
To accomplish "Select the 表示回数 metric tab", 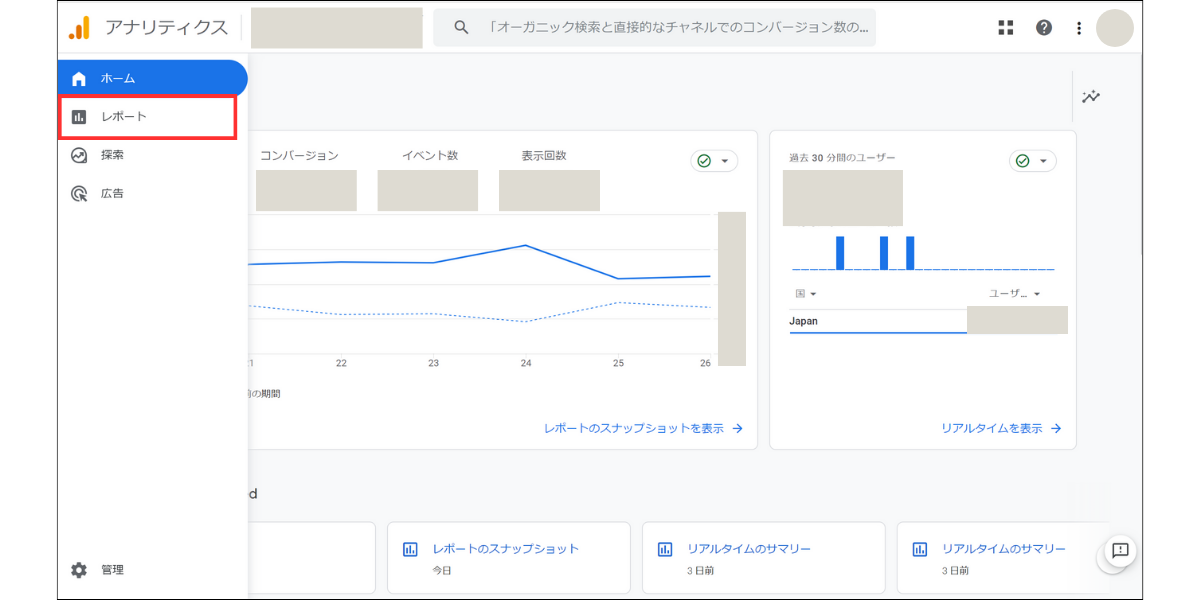I will coord(544,156).
